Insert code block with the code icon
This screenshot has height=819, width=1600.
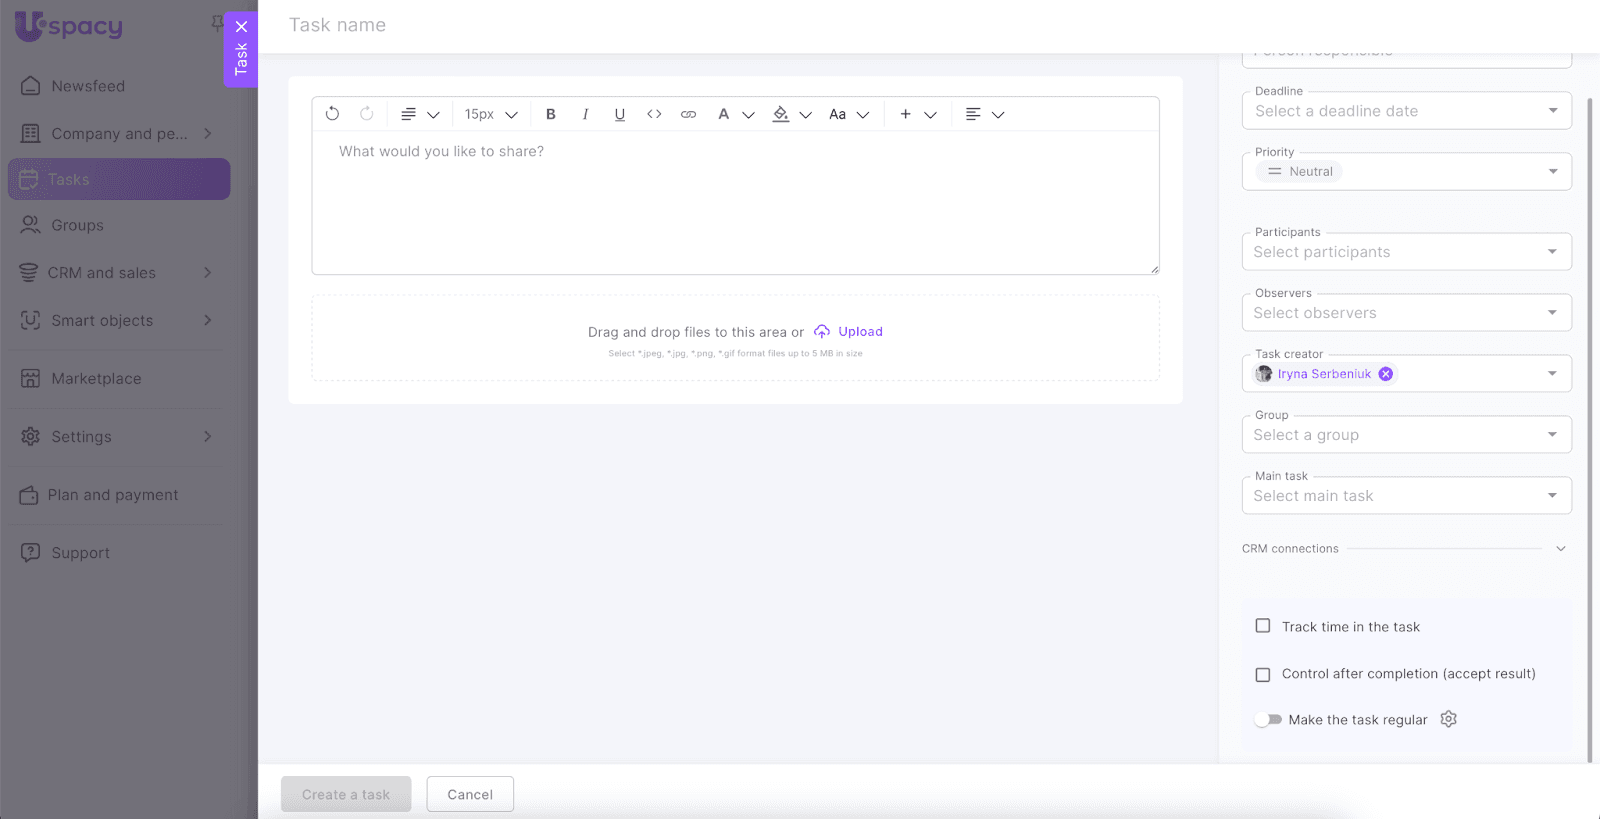click(x=654, y=114)
